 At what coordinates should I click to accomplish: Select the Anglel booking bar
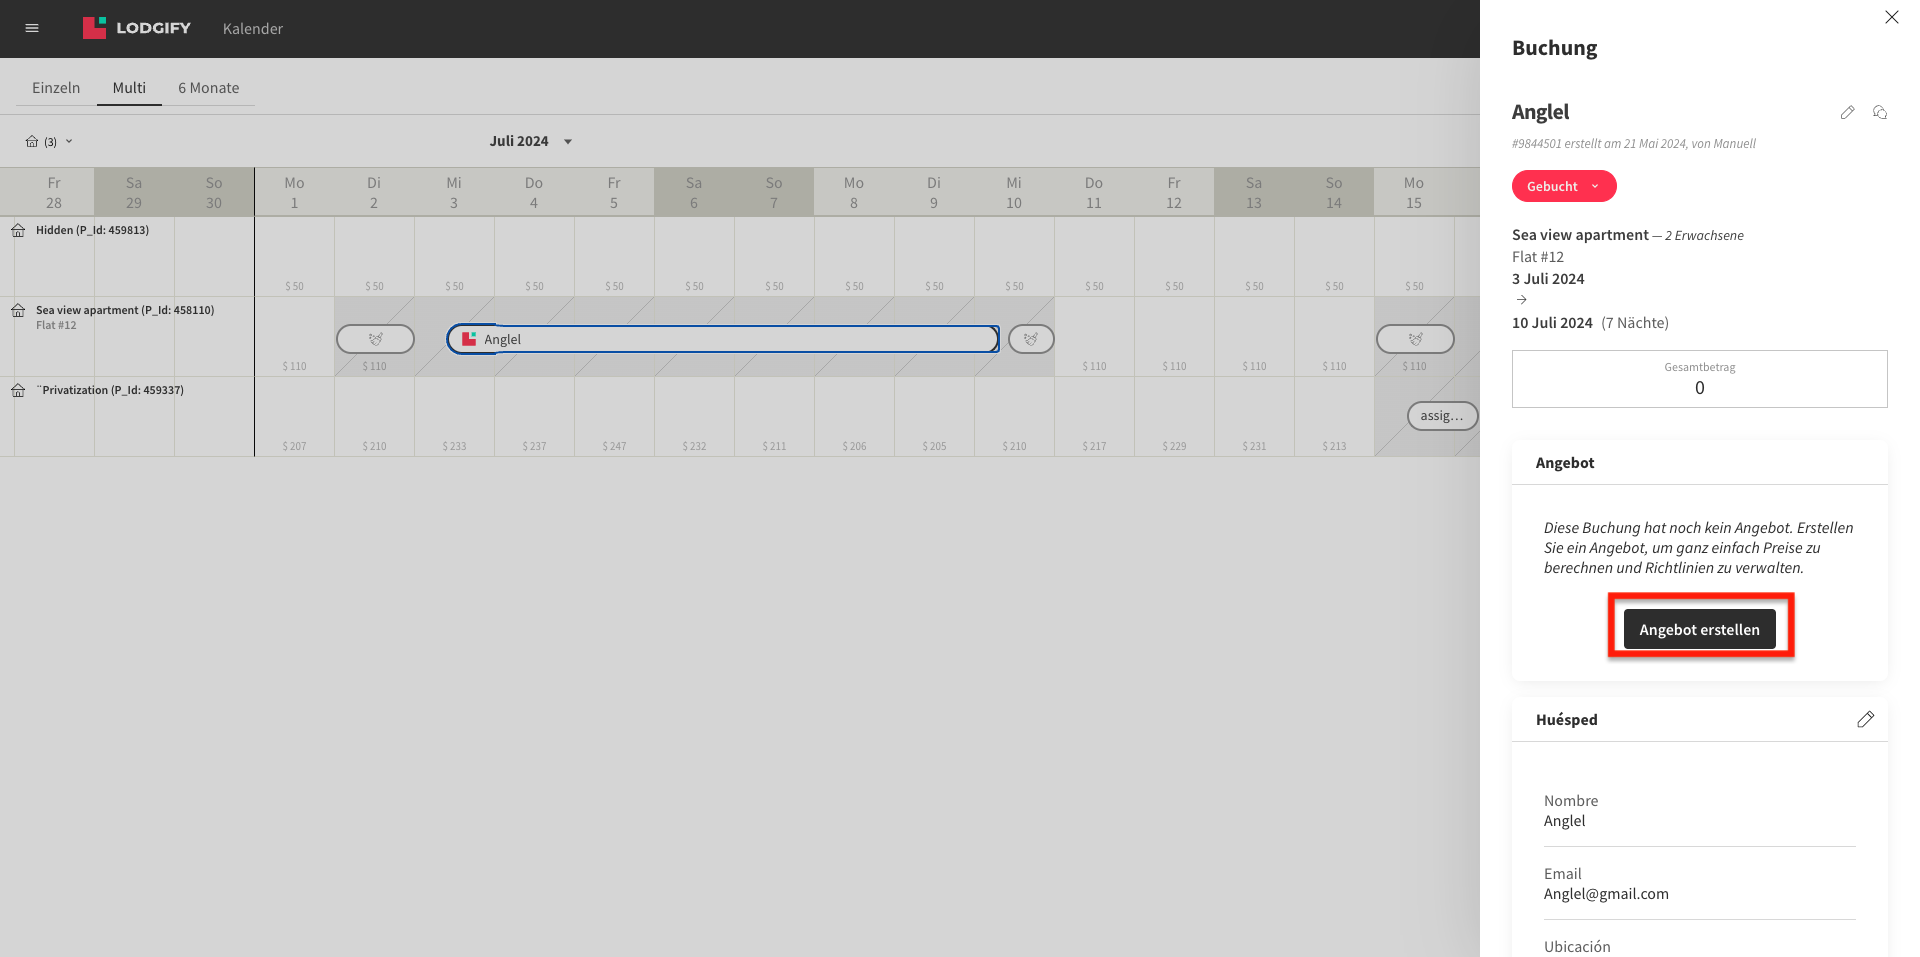(722, 339)
